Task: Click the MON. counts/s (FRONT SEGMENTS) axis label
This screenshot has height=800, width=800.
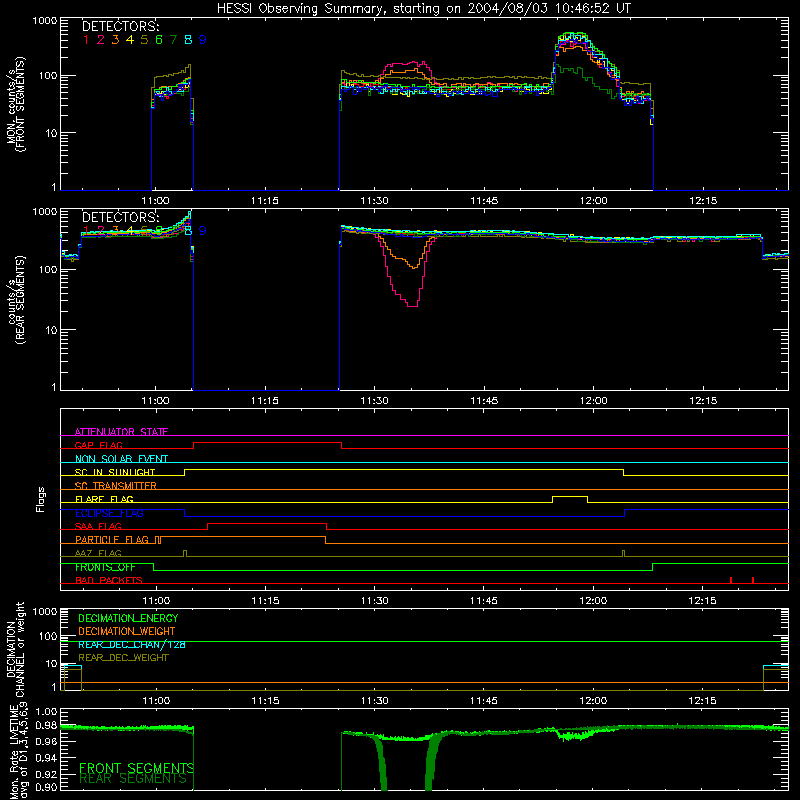Action: (x=15, y=104)
